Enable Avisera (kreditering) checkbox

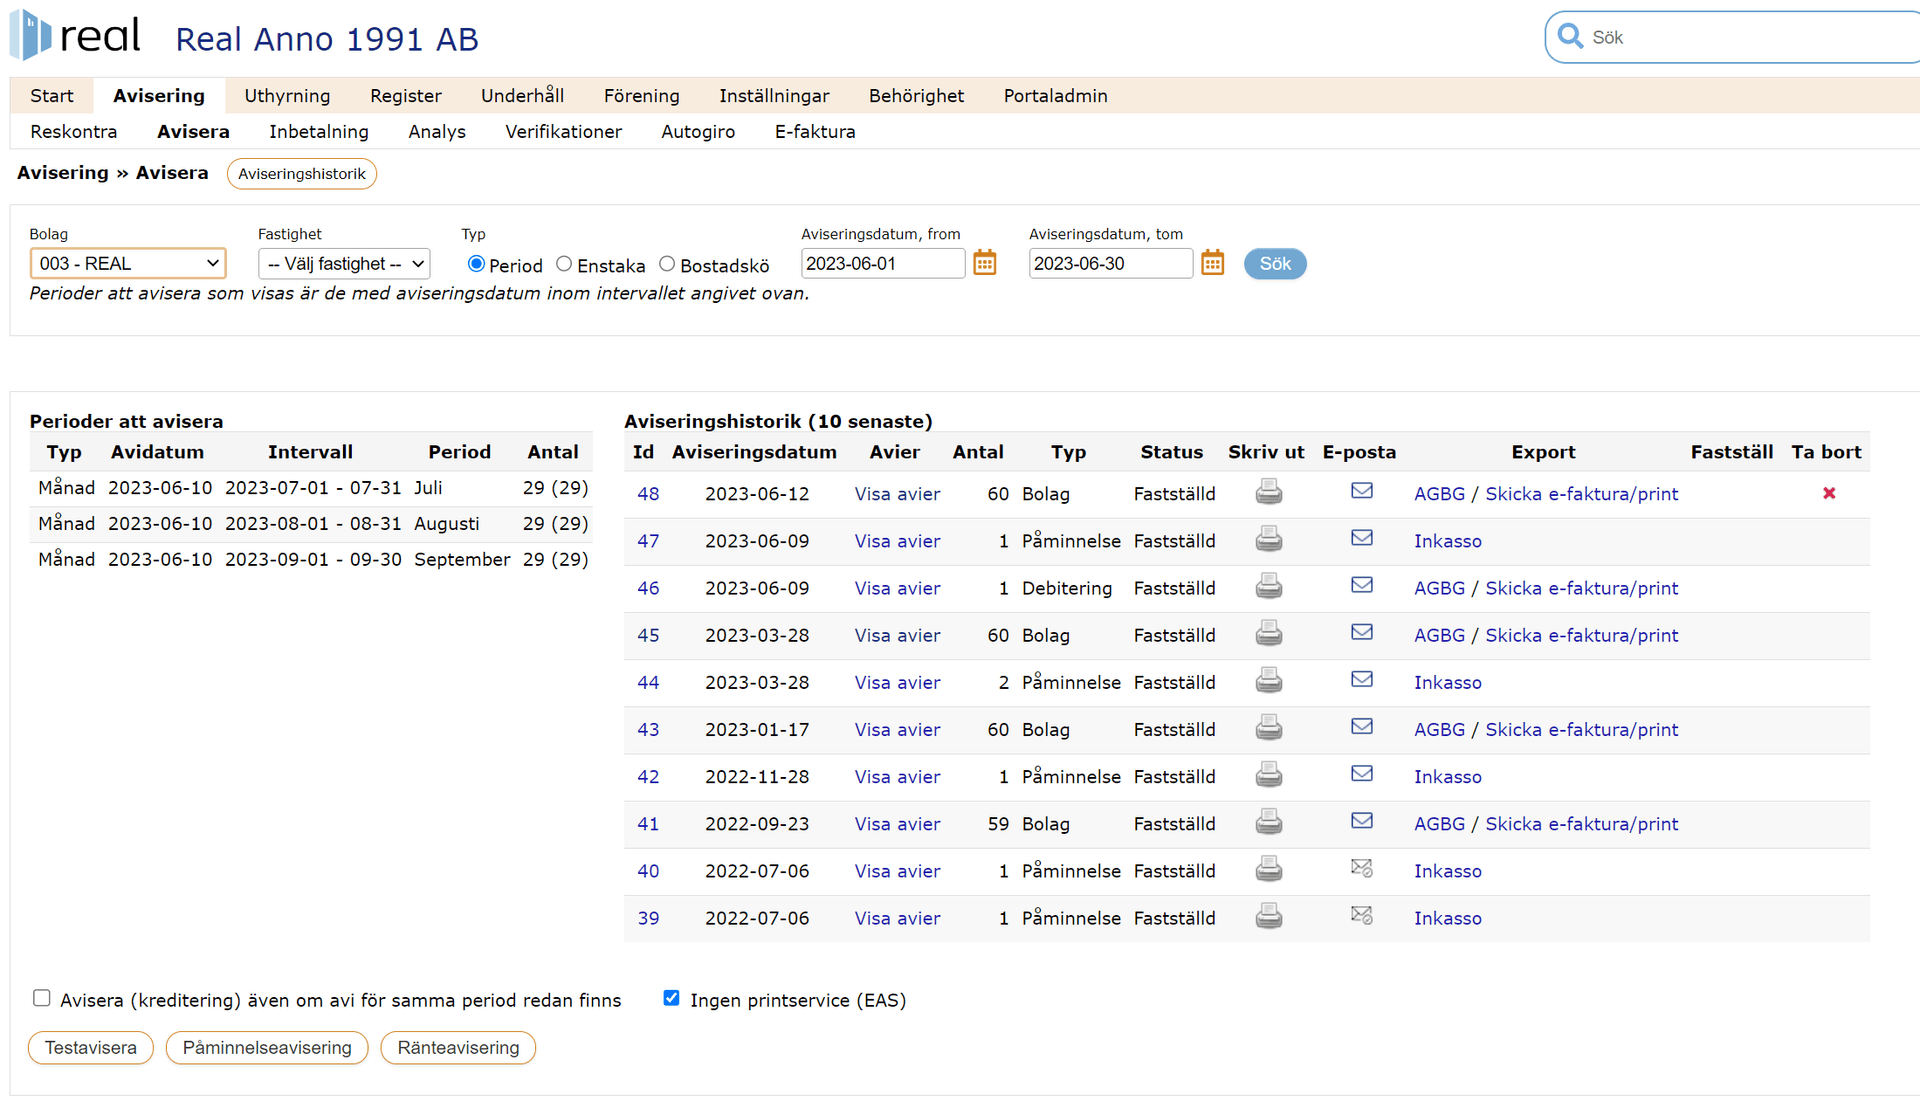42,998
